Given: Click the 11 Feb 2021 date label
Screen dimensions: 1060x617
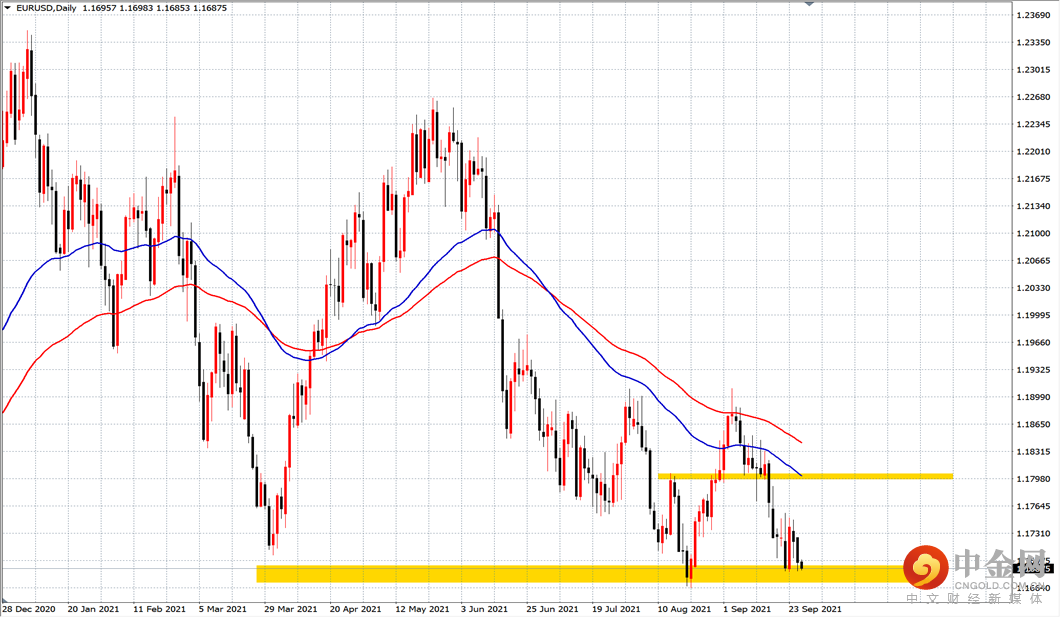Looking at the screenshot, I should 160,609.
